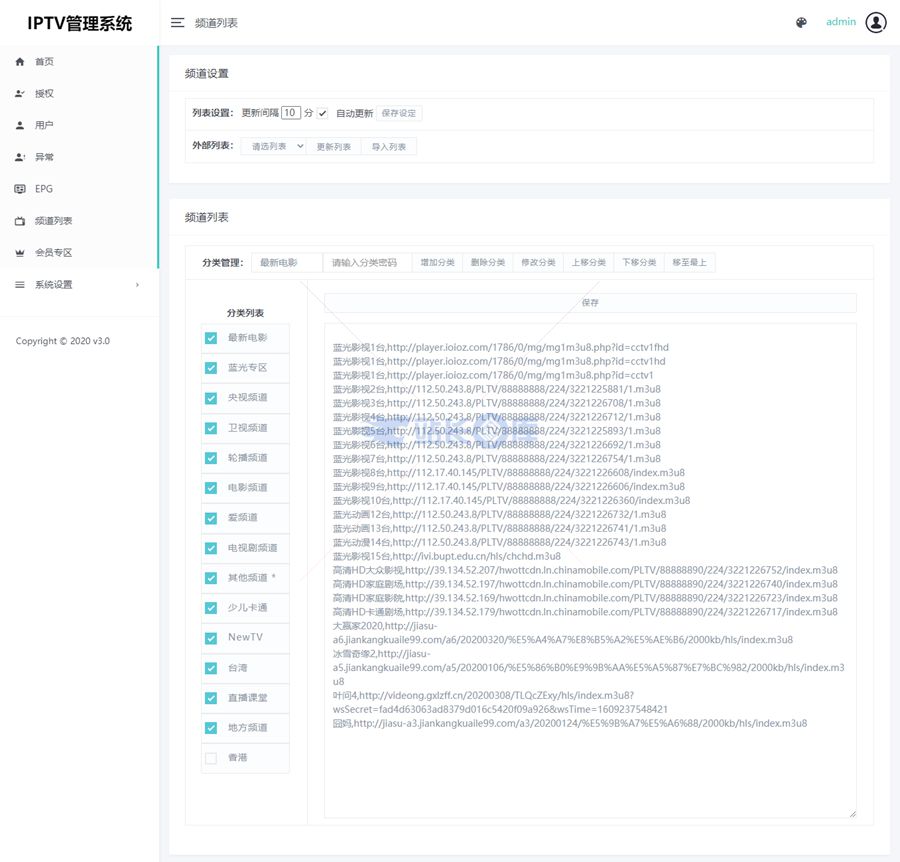Screen dimensions: 900x862
Task: Open the 异常 menu item
Action: [44, 158]
